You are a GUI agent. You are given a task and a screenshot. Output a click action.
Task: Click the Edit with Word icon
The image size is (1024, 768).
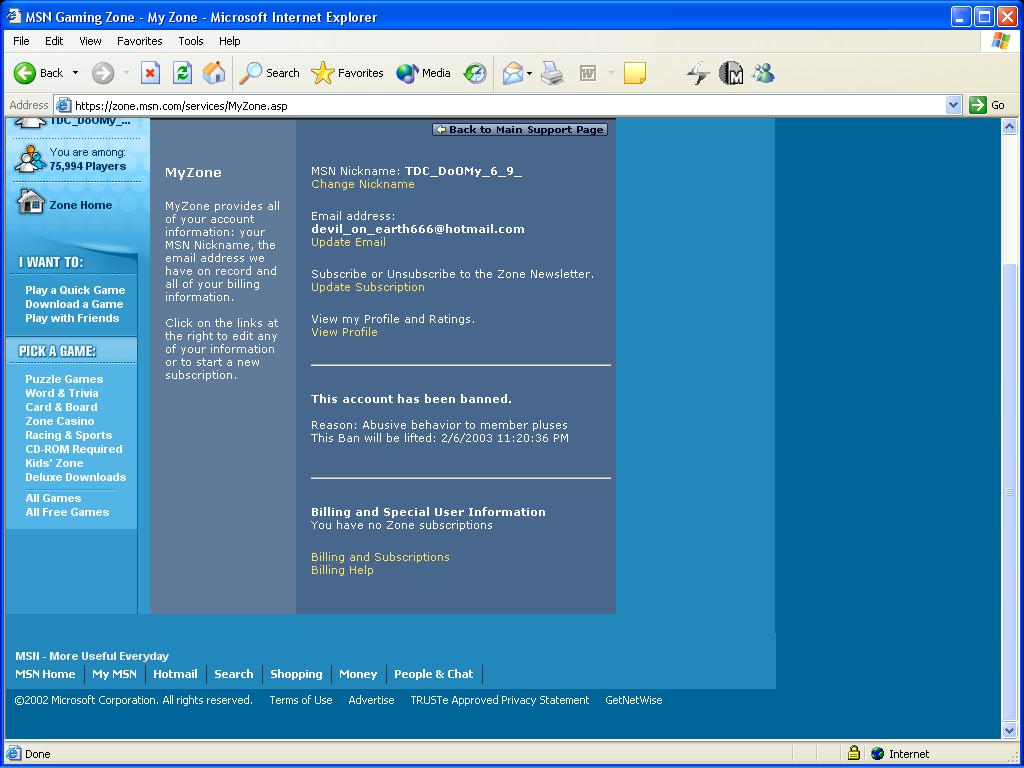588,73
